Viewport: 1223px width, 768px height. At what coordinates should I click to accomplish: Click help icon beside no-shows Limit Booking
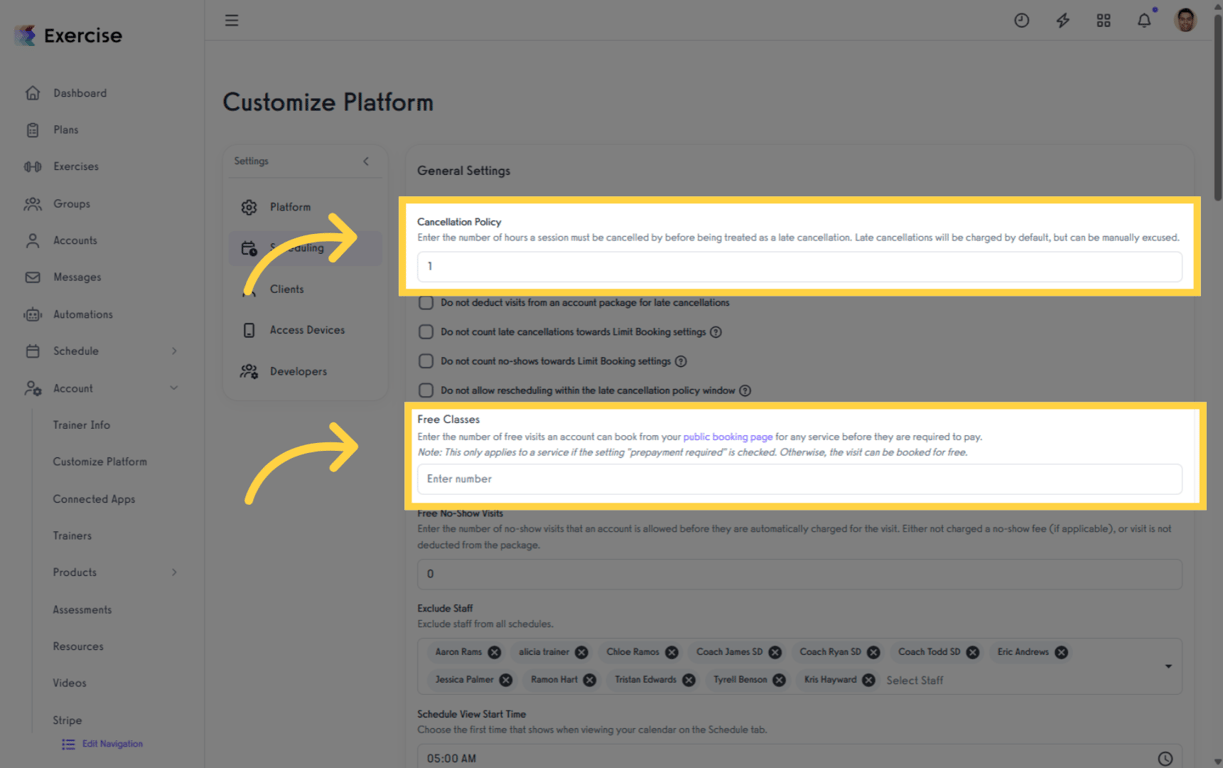[x=681, y=361]
